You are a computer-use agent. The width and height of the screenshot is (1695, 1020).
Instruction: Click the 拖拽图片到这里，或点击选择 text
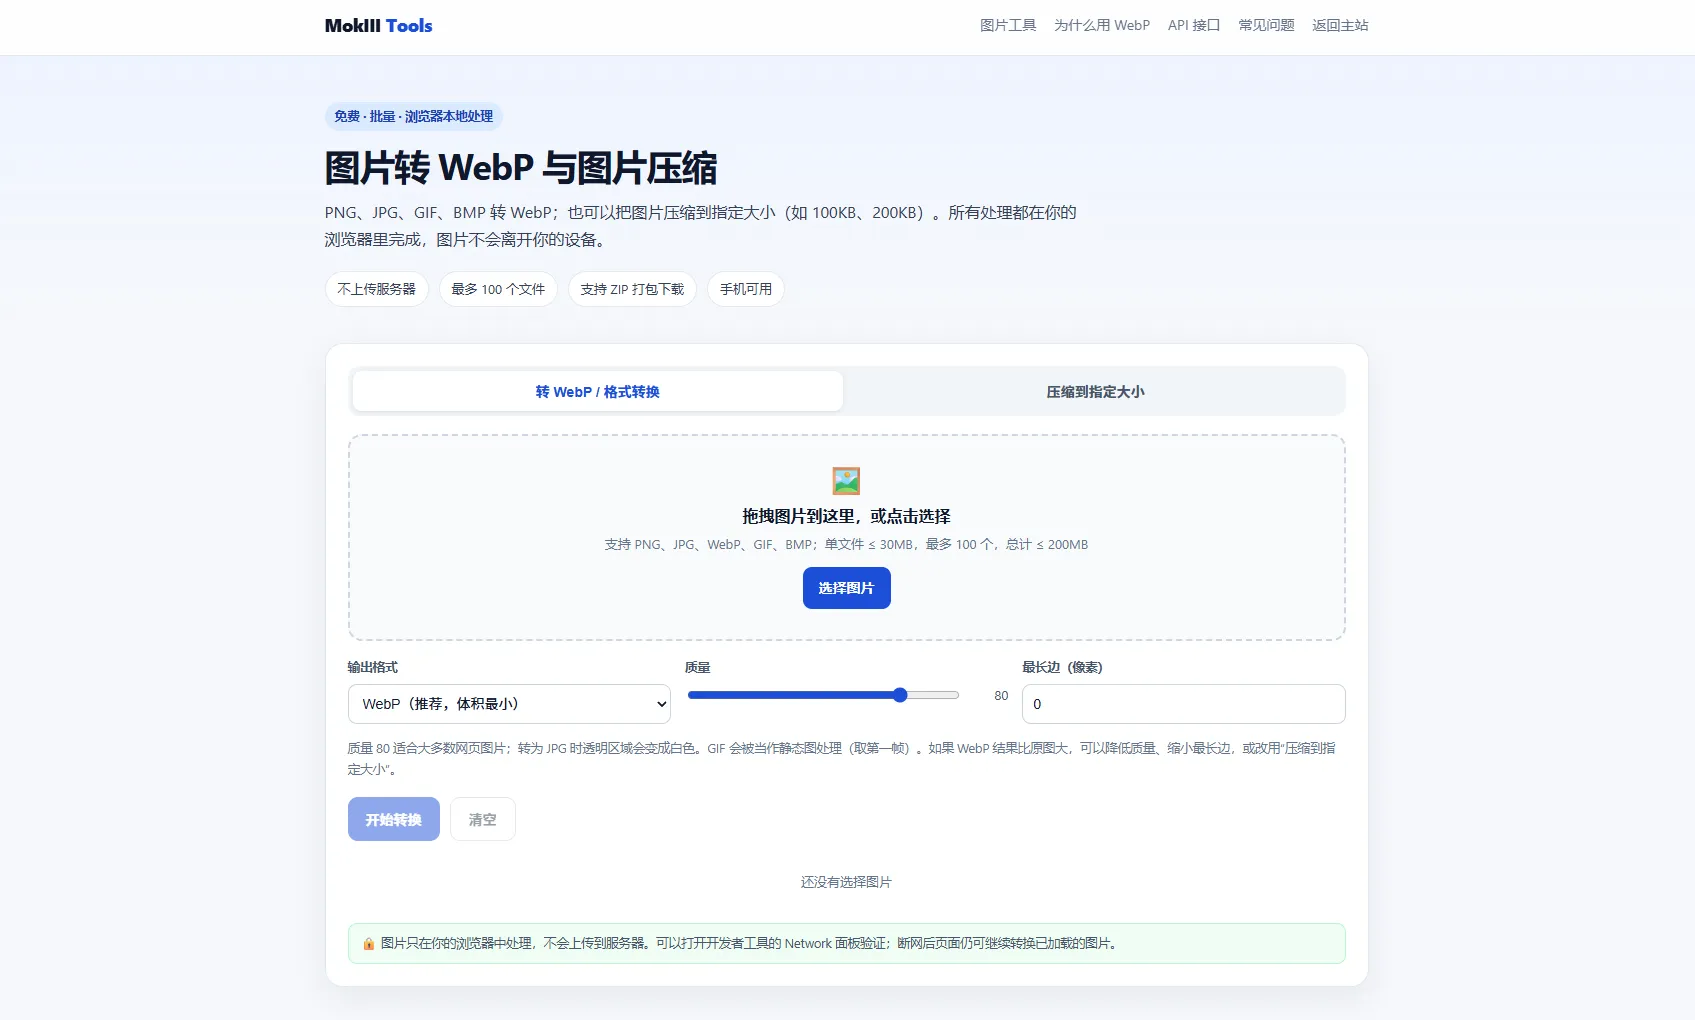pos(846,516)
